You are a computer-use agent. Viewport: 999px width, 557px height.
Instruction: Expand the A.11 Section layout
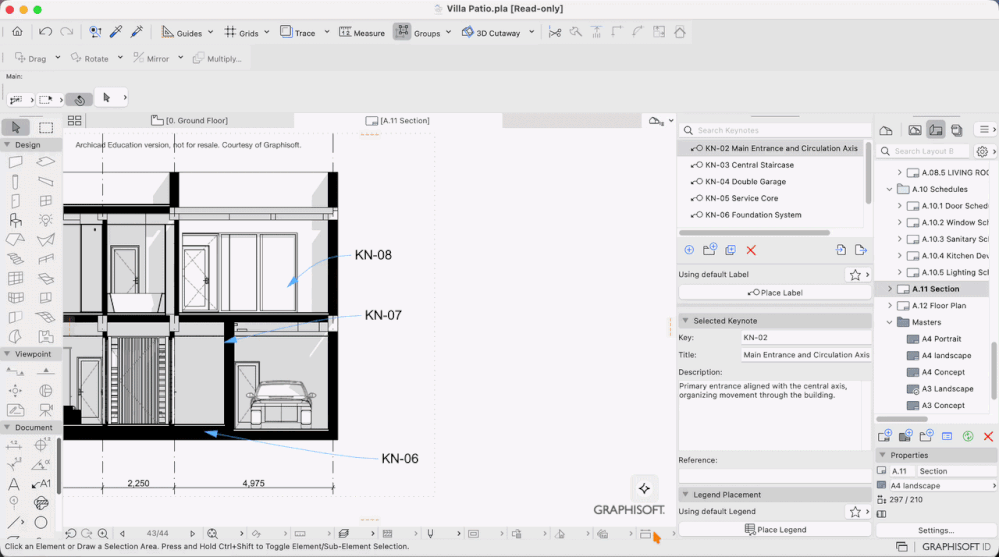coord(890,289)
